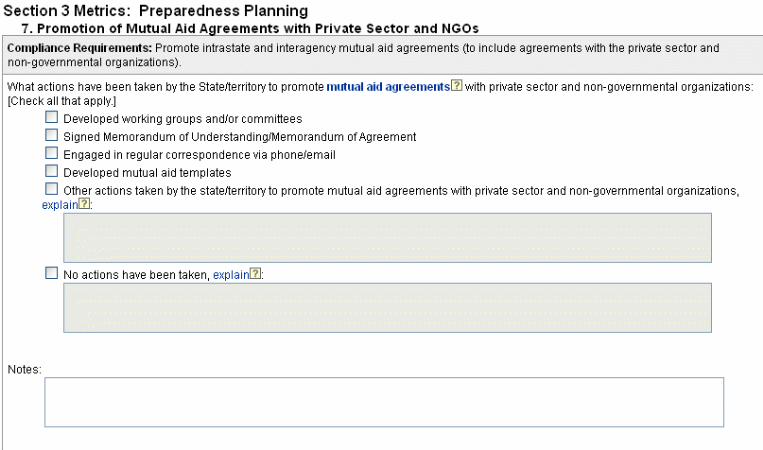Check Developed working groups and/or committees
Screen dimensions: 763x450
click(52, 118)
